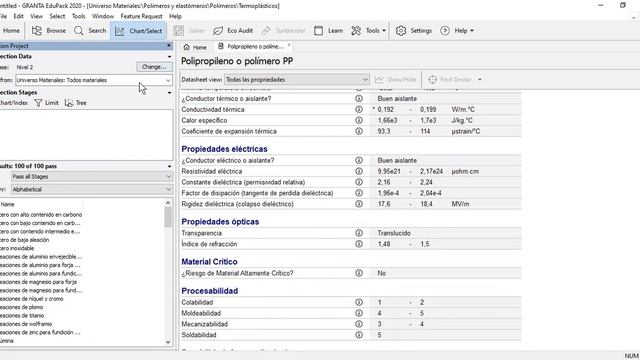Show info for Factor de disipación
The width and height of the screenshot is (640, 360).
tap(359, 193)
